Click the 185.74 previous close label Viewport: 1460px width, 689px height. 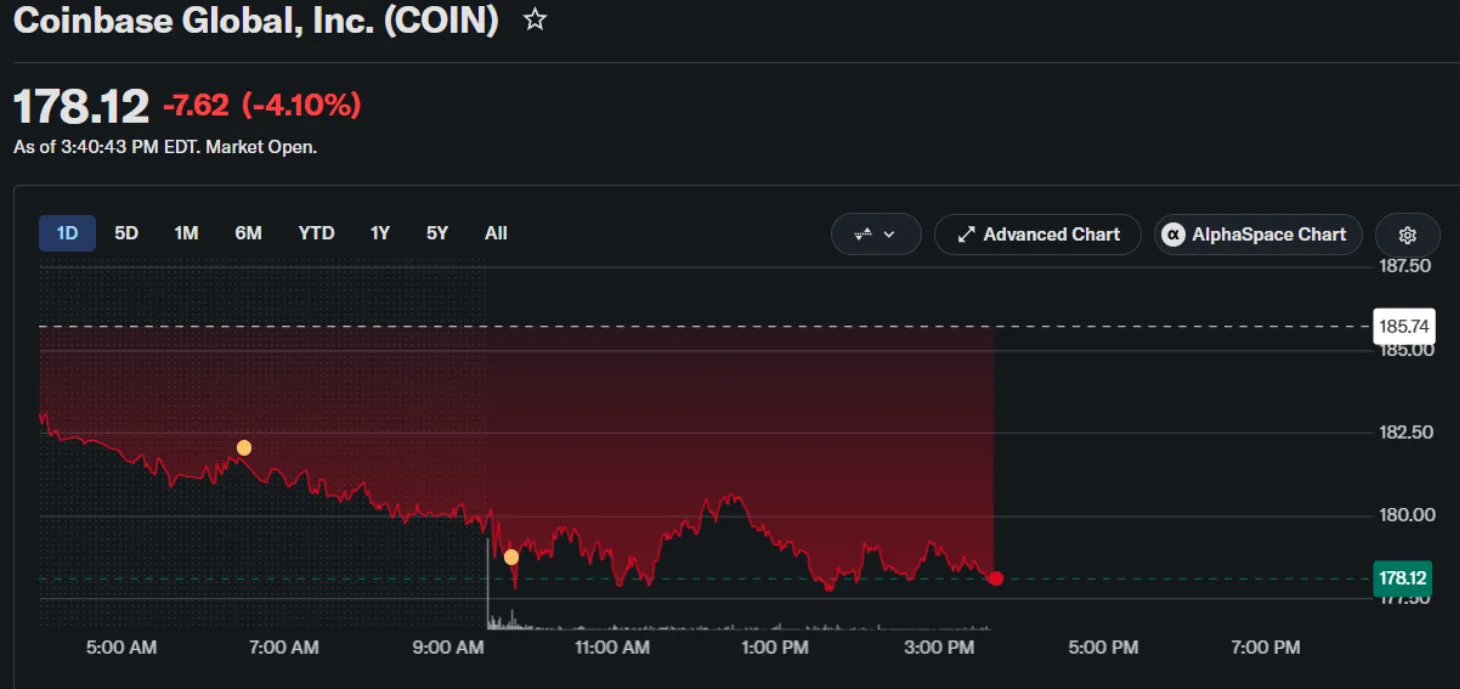tap(1405, 326)
